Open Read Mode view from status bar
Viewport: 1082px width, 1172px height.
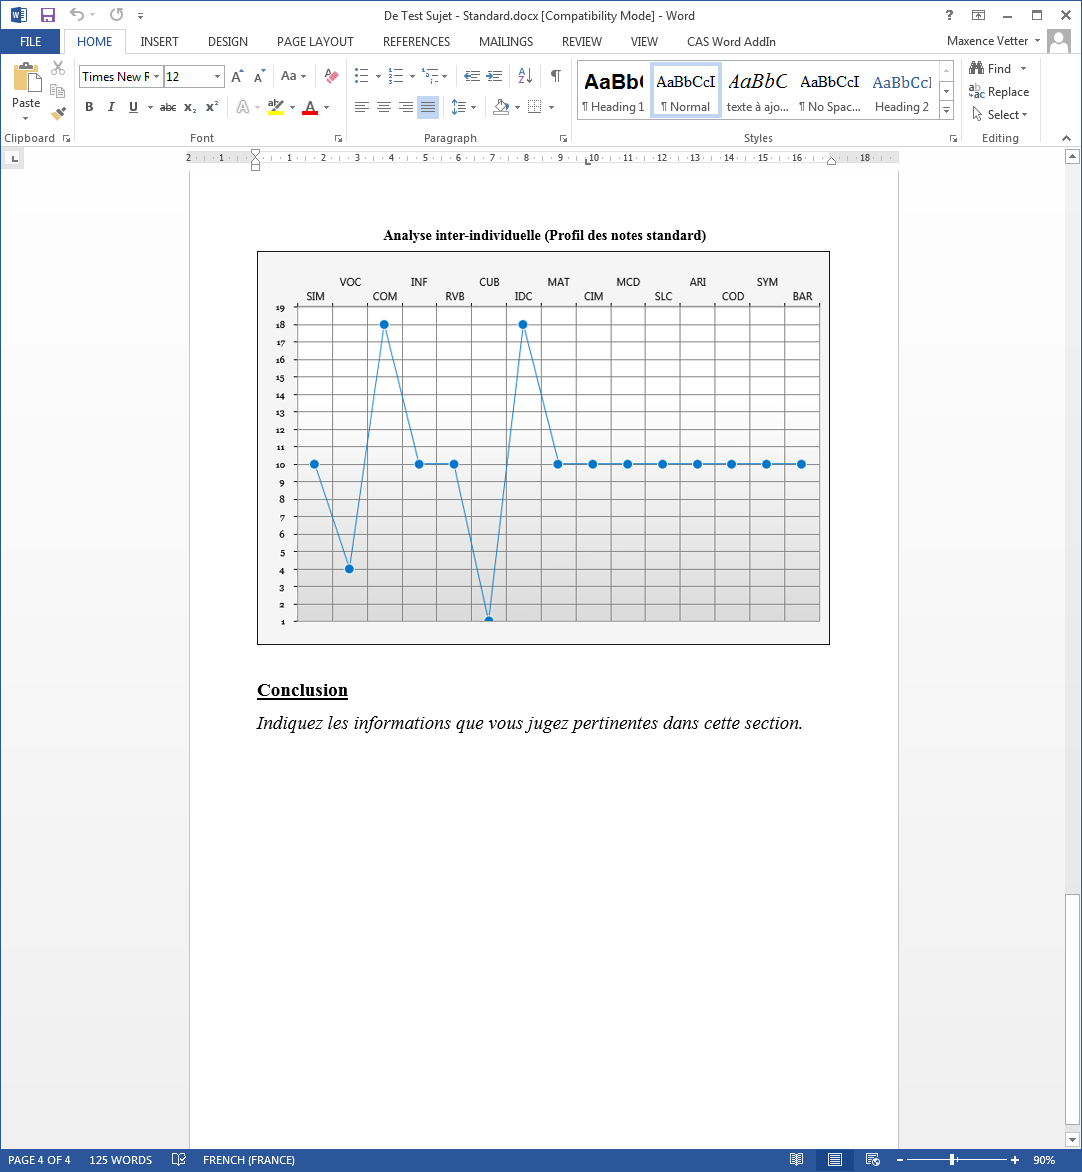(x=796, y=1160)
